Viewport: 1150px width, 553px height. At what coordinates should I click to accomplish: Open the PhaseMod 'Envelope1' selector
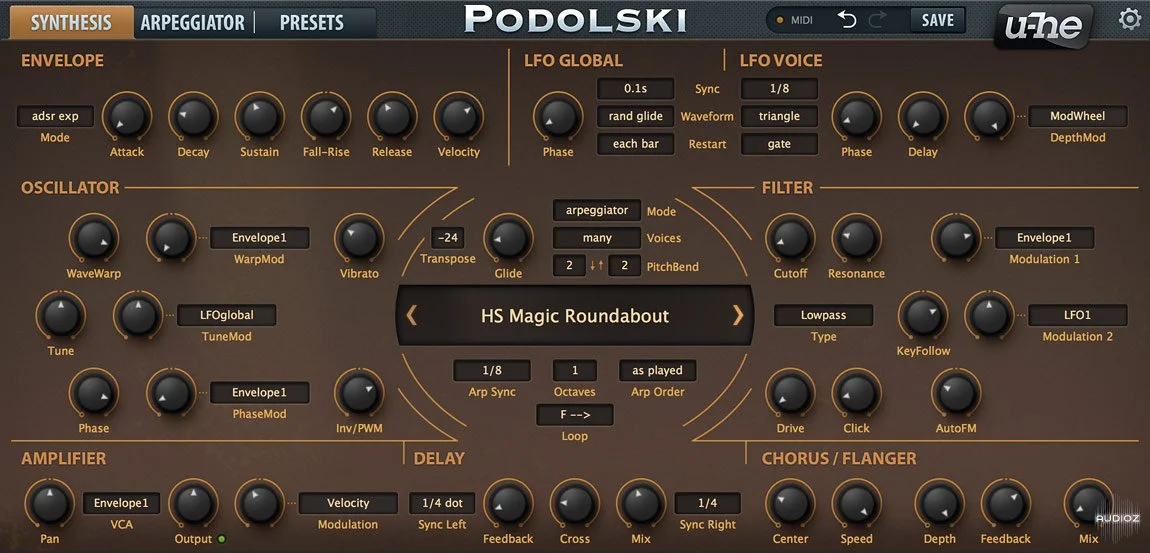click(260, 392)
